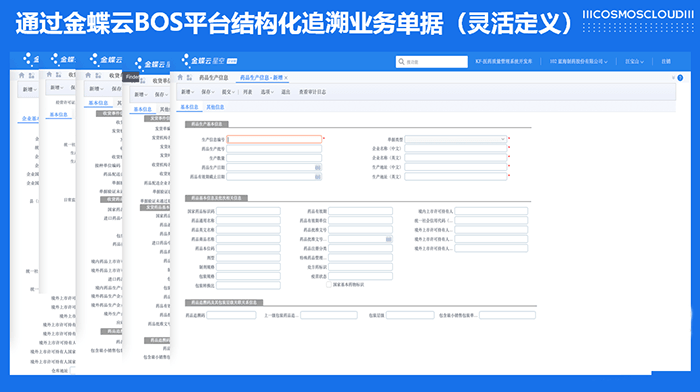The height and width of the screenshot is (392, 700).
Task: Click the 注销 link in the header
Action: (666, 62)
